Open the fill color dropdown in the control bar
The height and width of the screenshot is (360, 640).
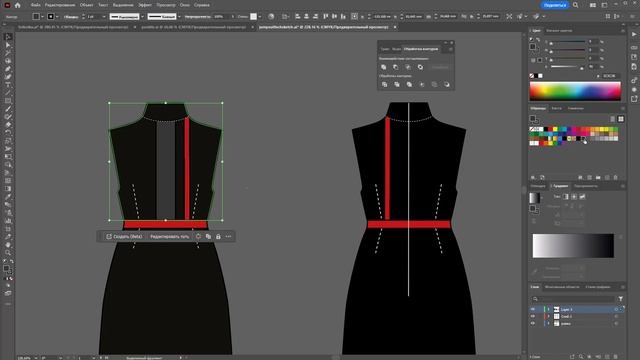pos(42,17)
